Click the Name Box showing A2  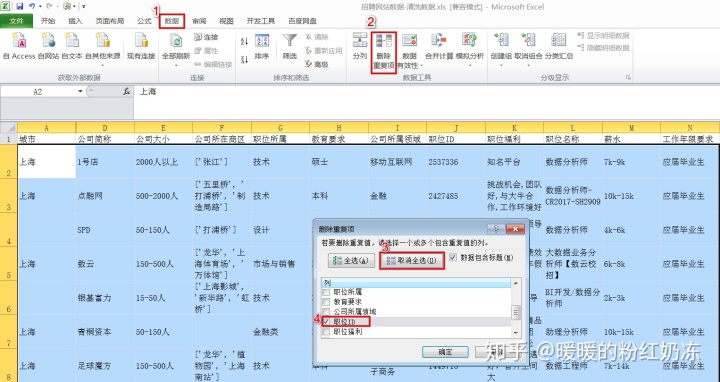click(39, 92)
